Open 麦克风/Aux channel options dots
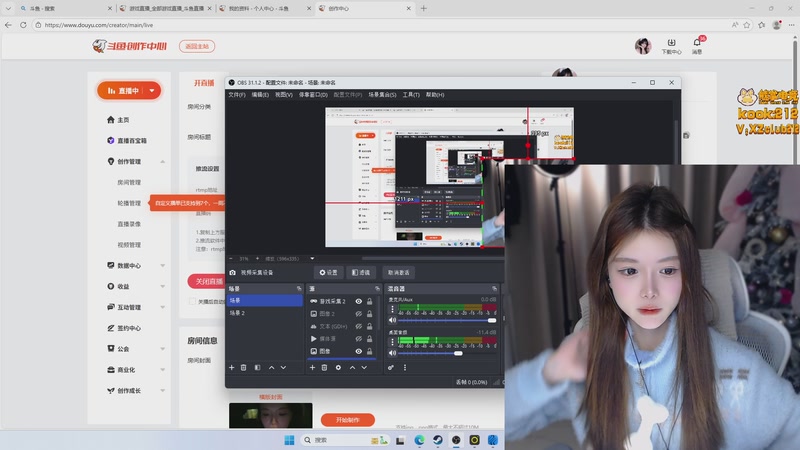 click(392, 309)
